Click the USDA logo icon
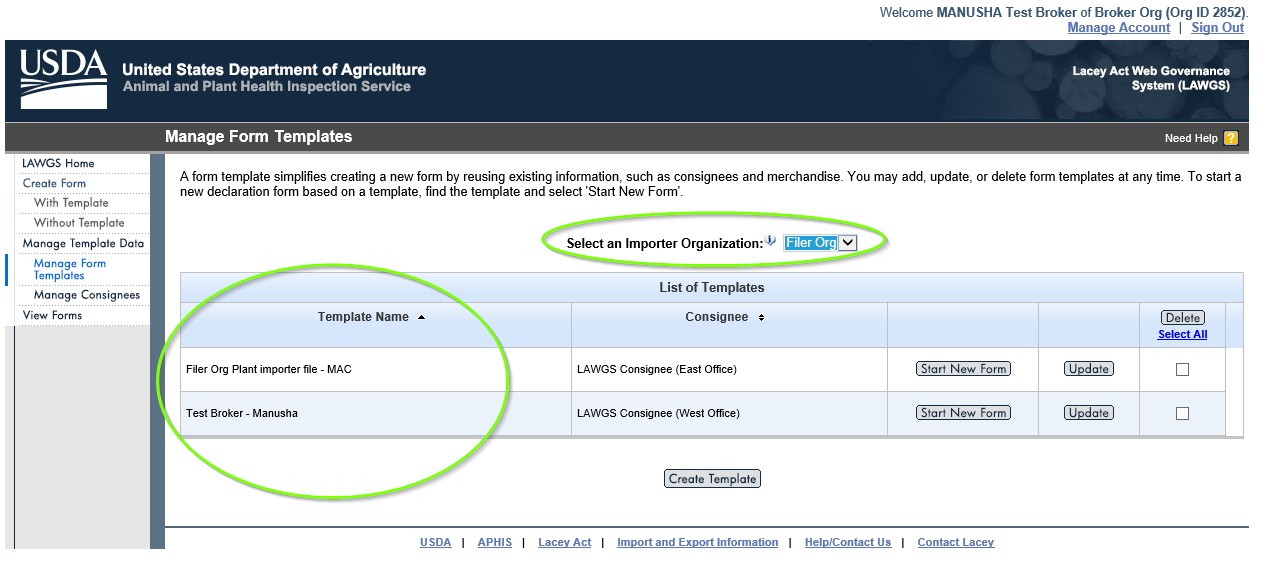The image size is (1270, 564). point(63,79)
